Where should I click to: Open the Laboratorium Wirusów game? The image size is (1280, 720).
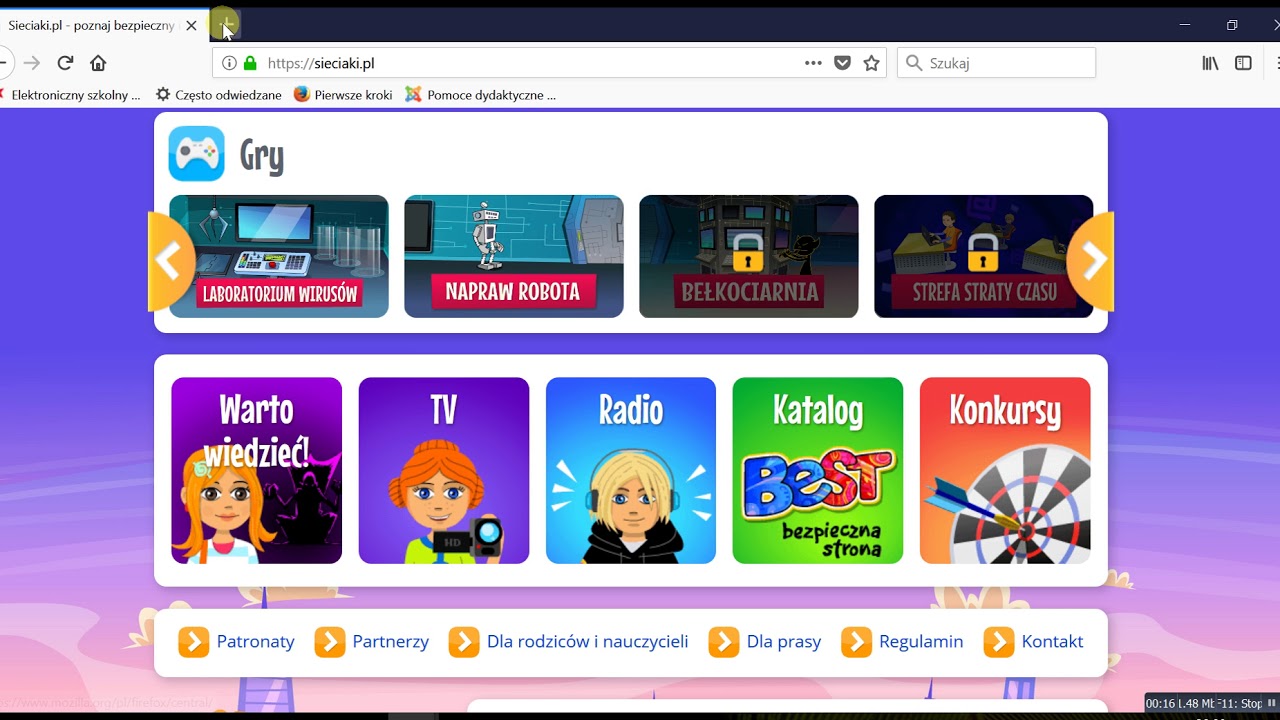point(279,256)
